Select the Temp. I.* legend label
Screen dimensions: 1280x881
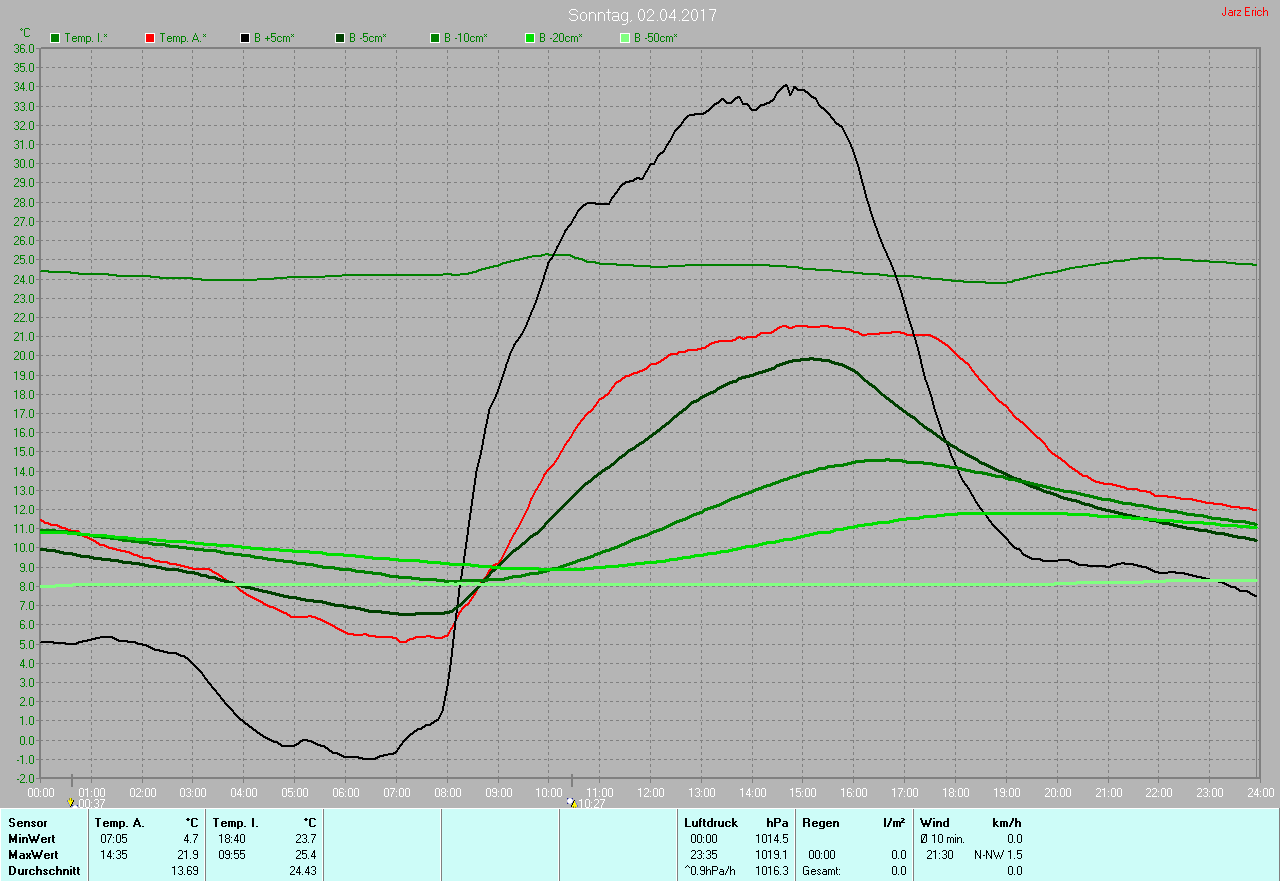[86, 38]
